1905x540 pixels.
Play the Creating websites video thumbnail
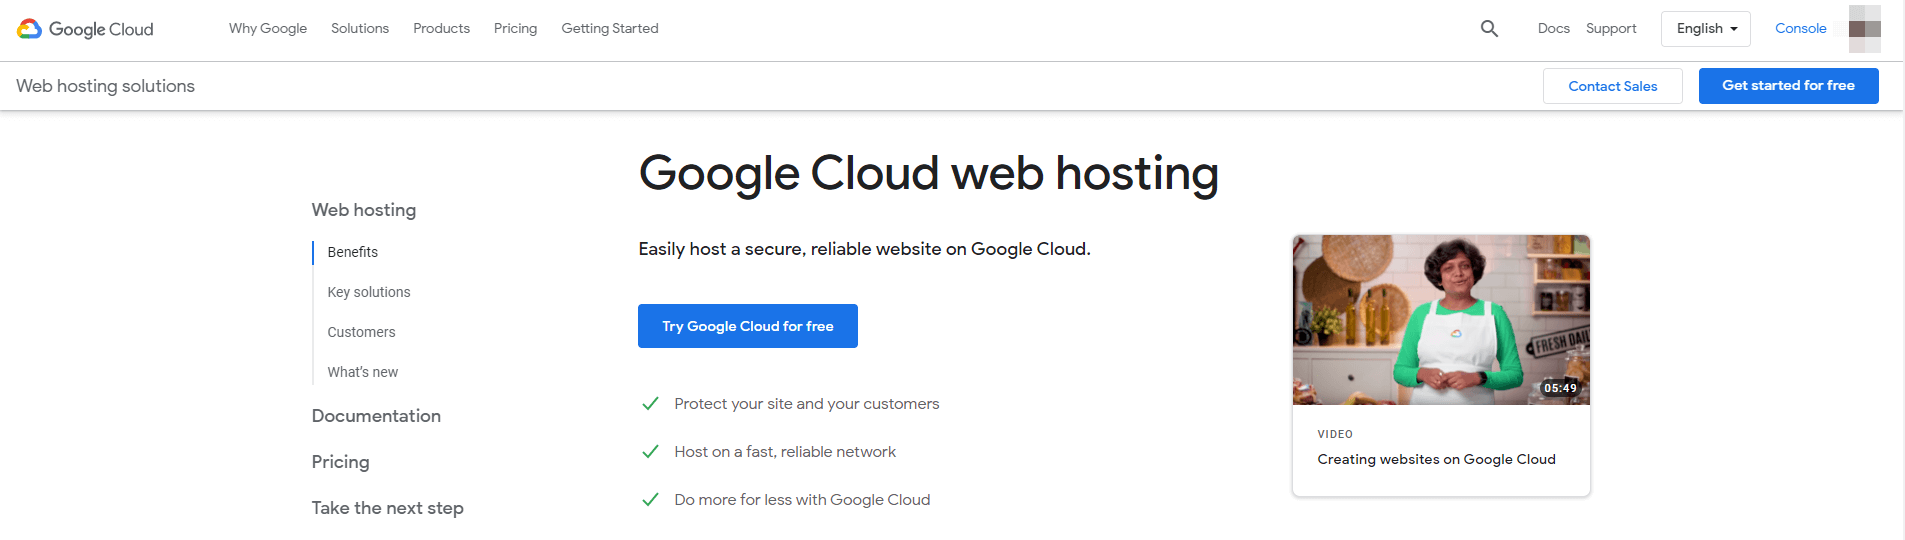click(x=1440, y=320)
